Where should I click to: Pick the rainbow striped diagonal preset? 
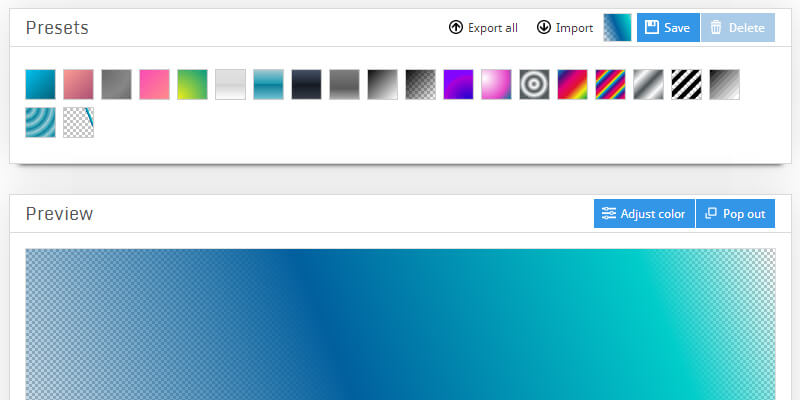(x=611, y=84)
